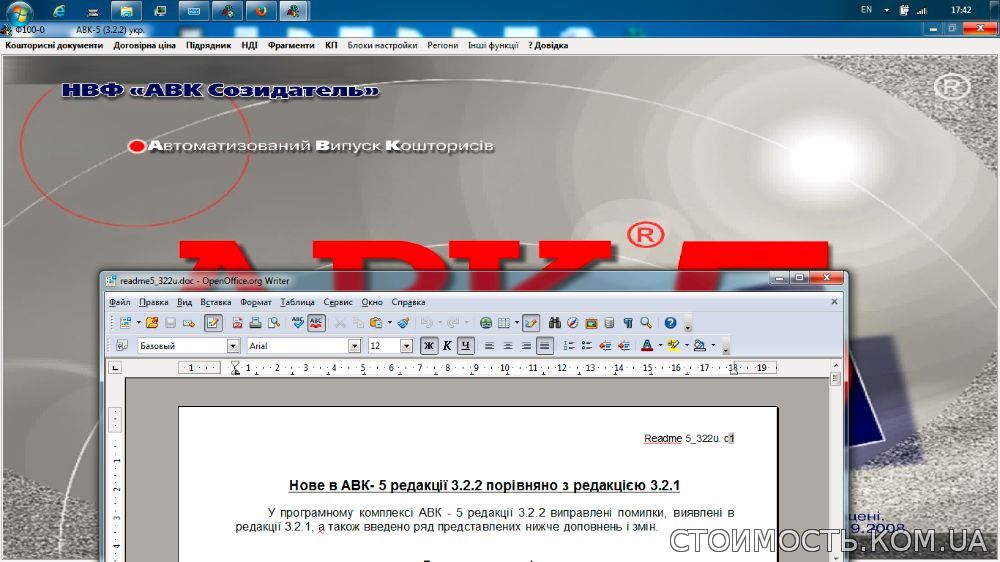Click the OpenOffice Help question mark icon
Screen dimensions: 1000x562
[670, 323]
